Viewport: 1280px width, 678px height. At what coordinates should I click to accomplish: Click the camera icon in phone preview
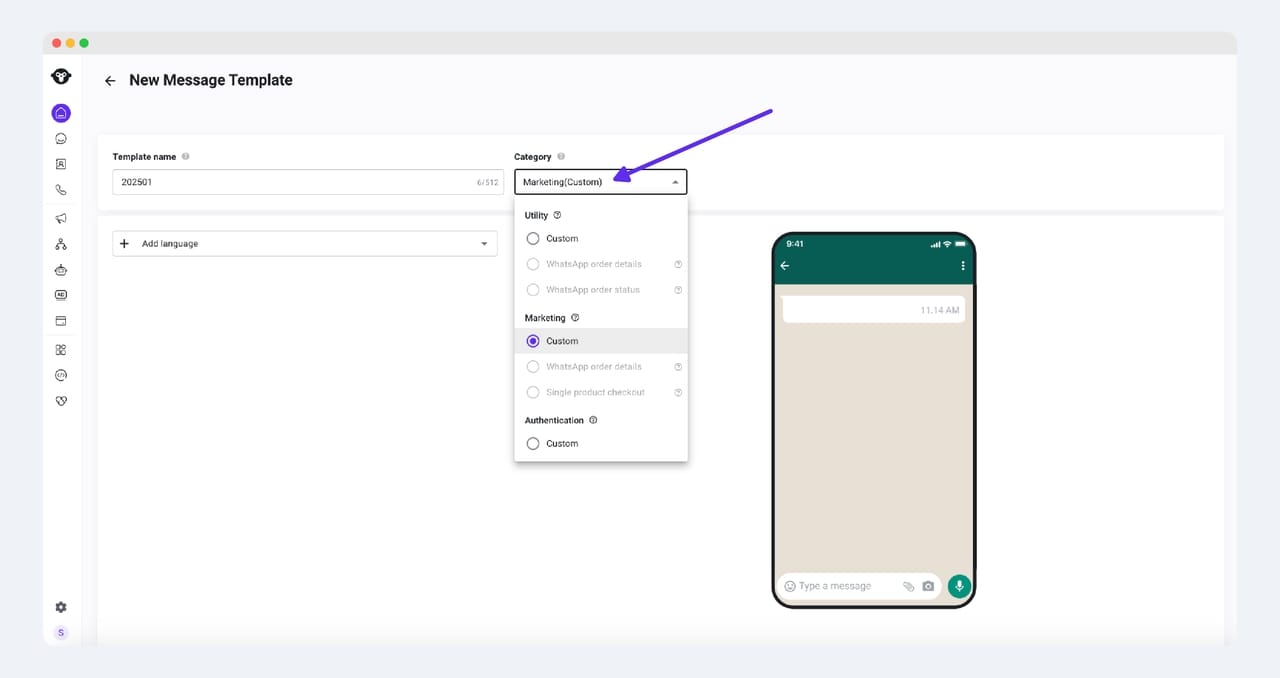coord(928,586)
